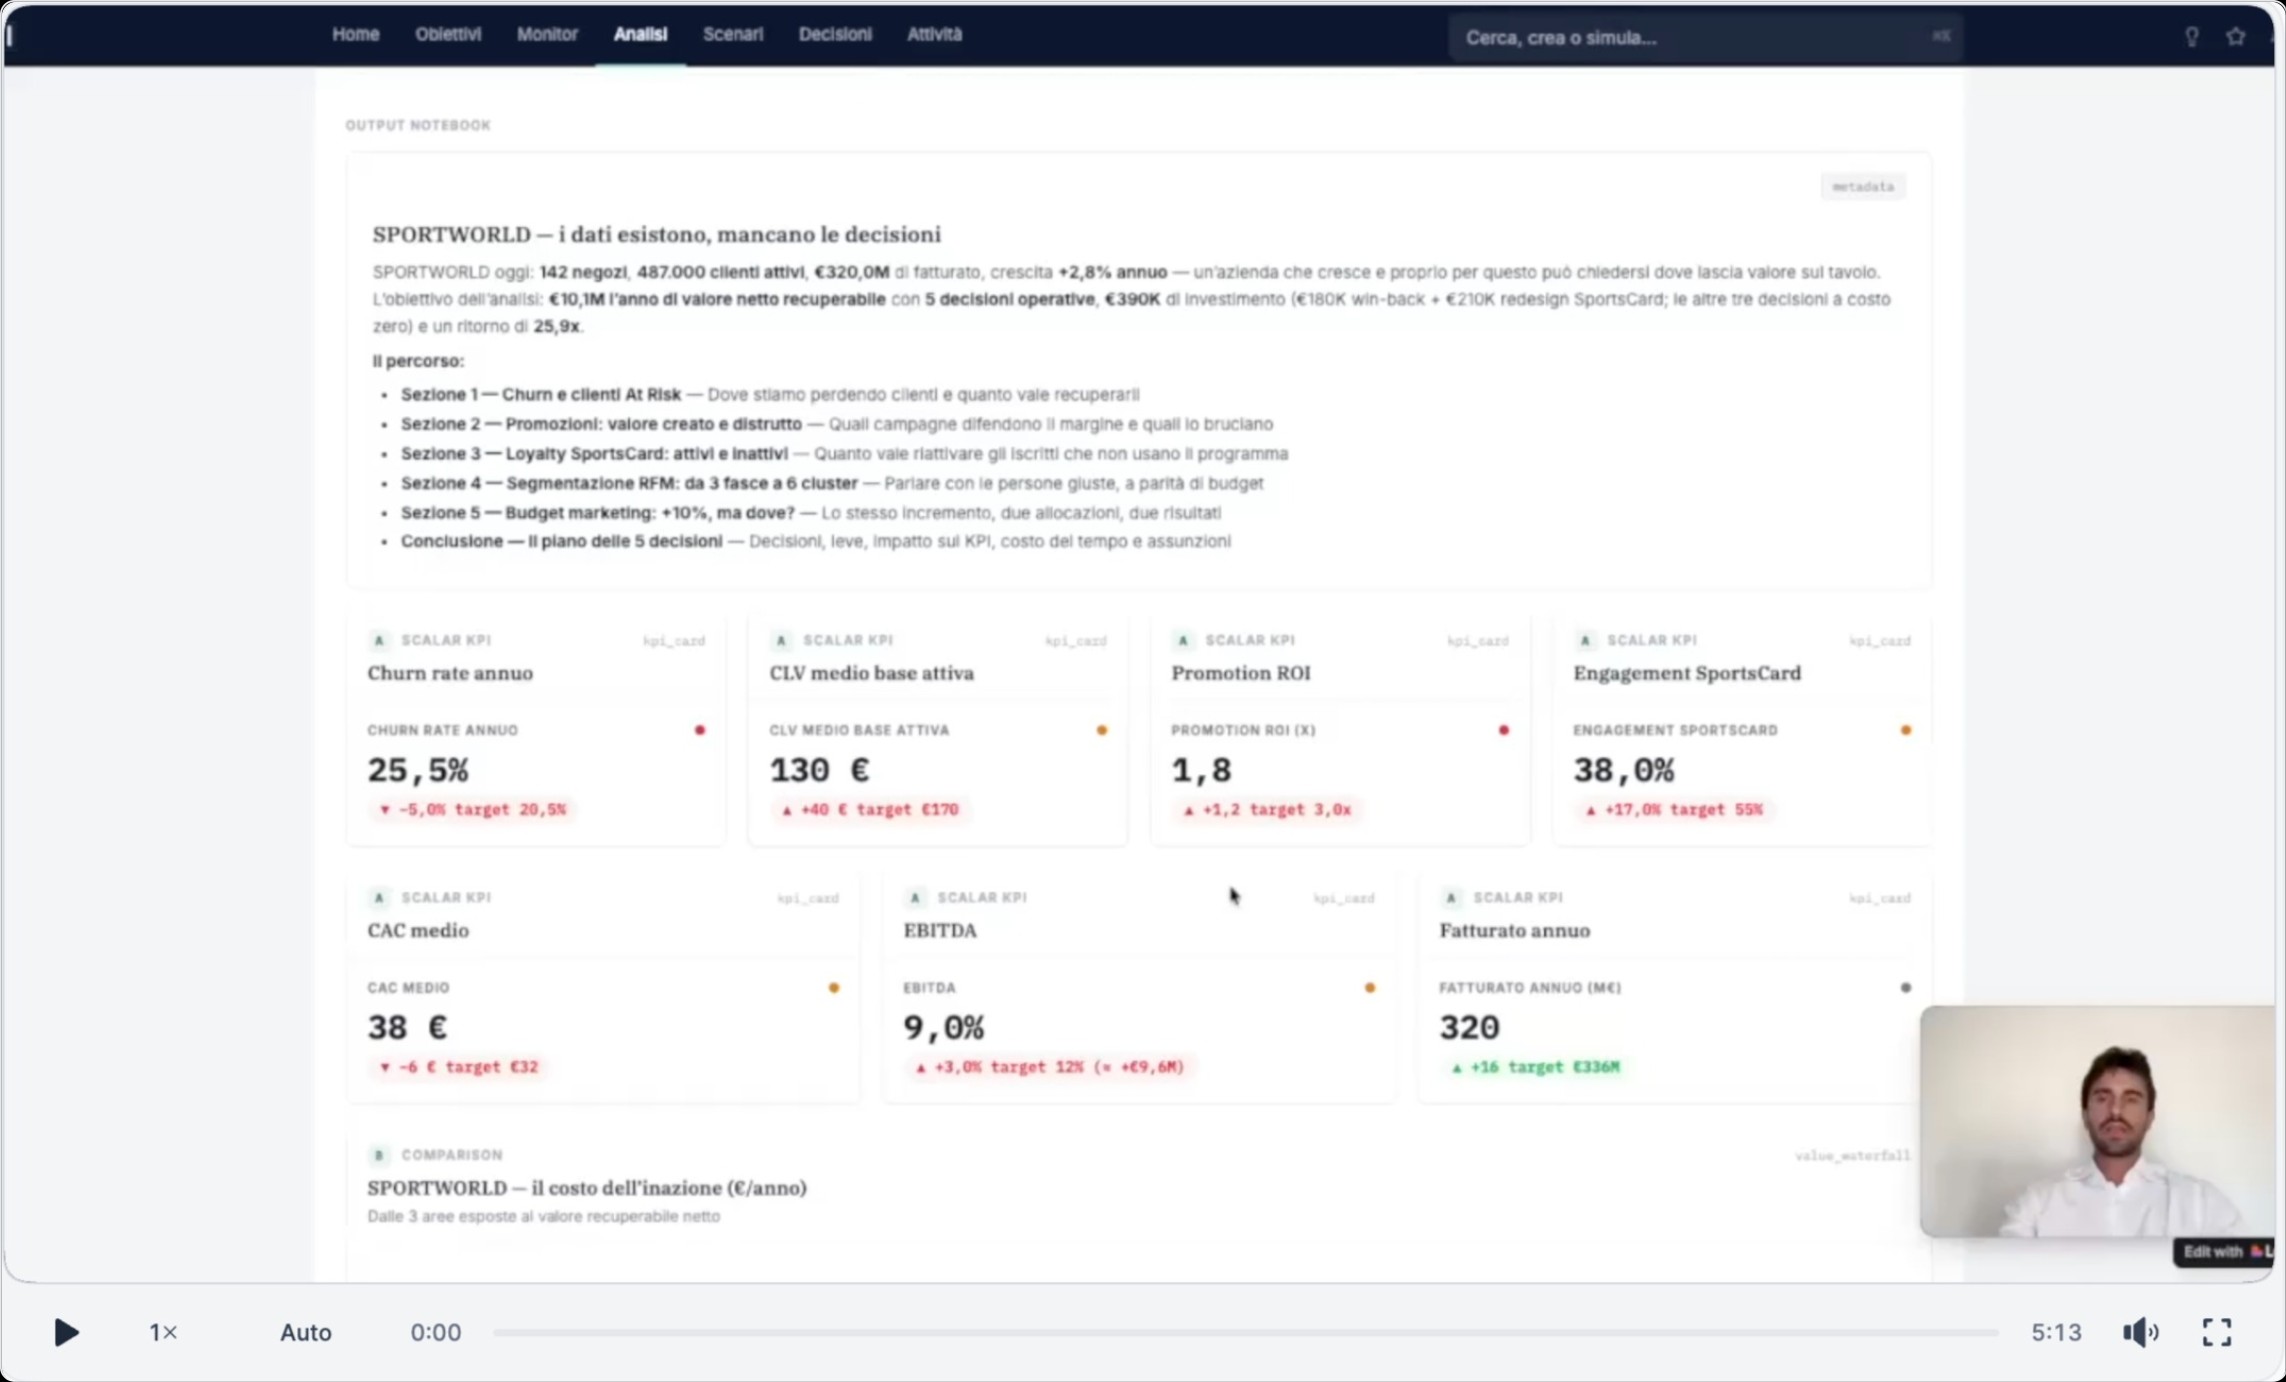Seek on the video progress bar
Image resolution: width=2286 pixels, height=1382 pixels.
[1245, 1332]
